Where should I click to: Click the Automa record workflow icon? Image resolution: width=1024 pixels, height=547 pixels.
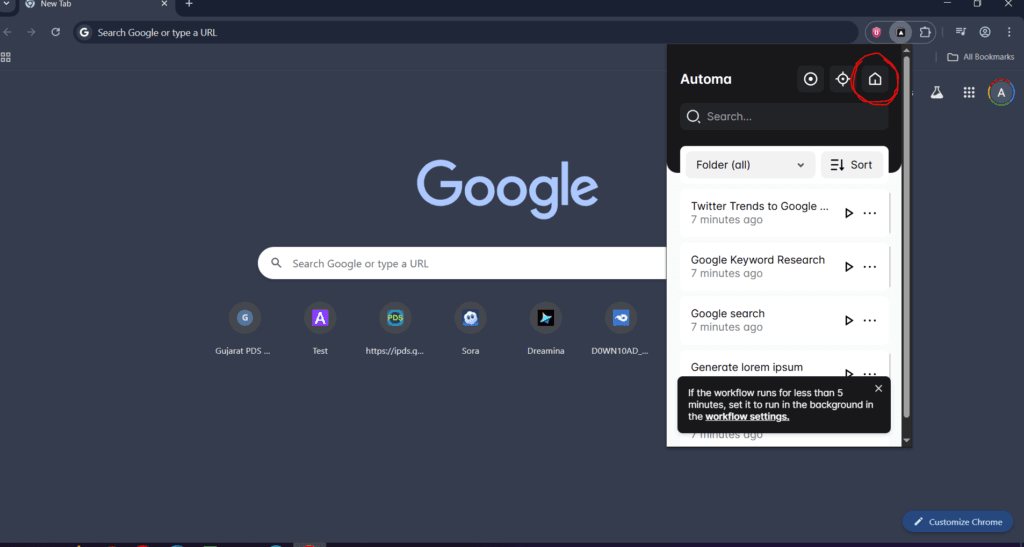[811, 80]
